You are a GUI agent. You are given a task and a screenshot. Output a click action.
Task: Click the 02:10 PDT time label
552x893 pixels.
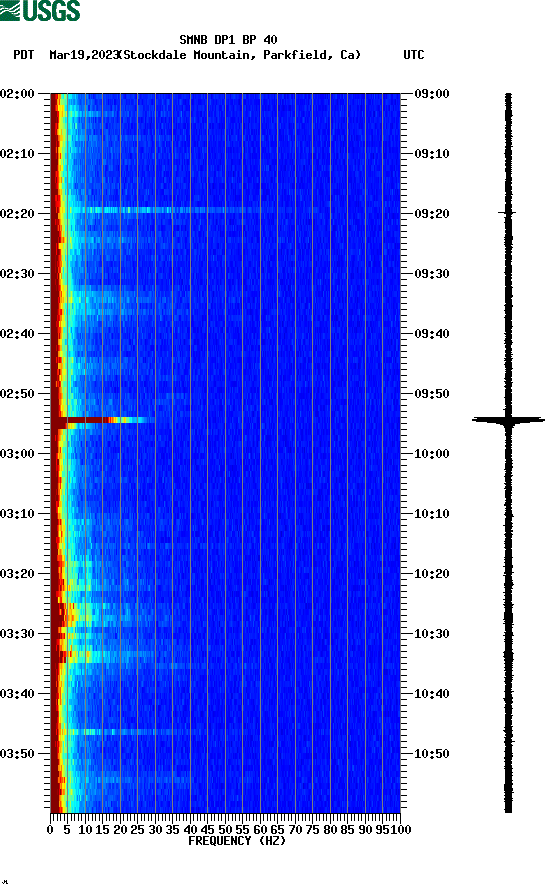click(x=17, y=154)
